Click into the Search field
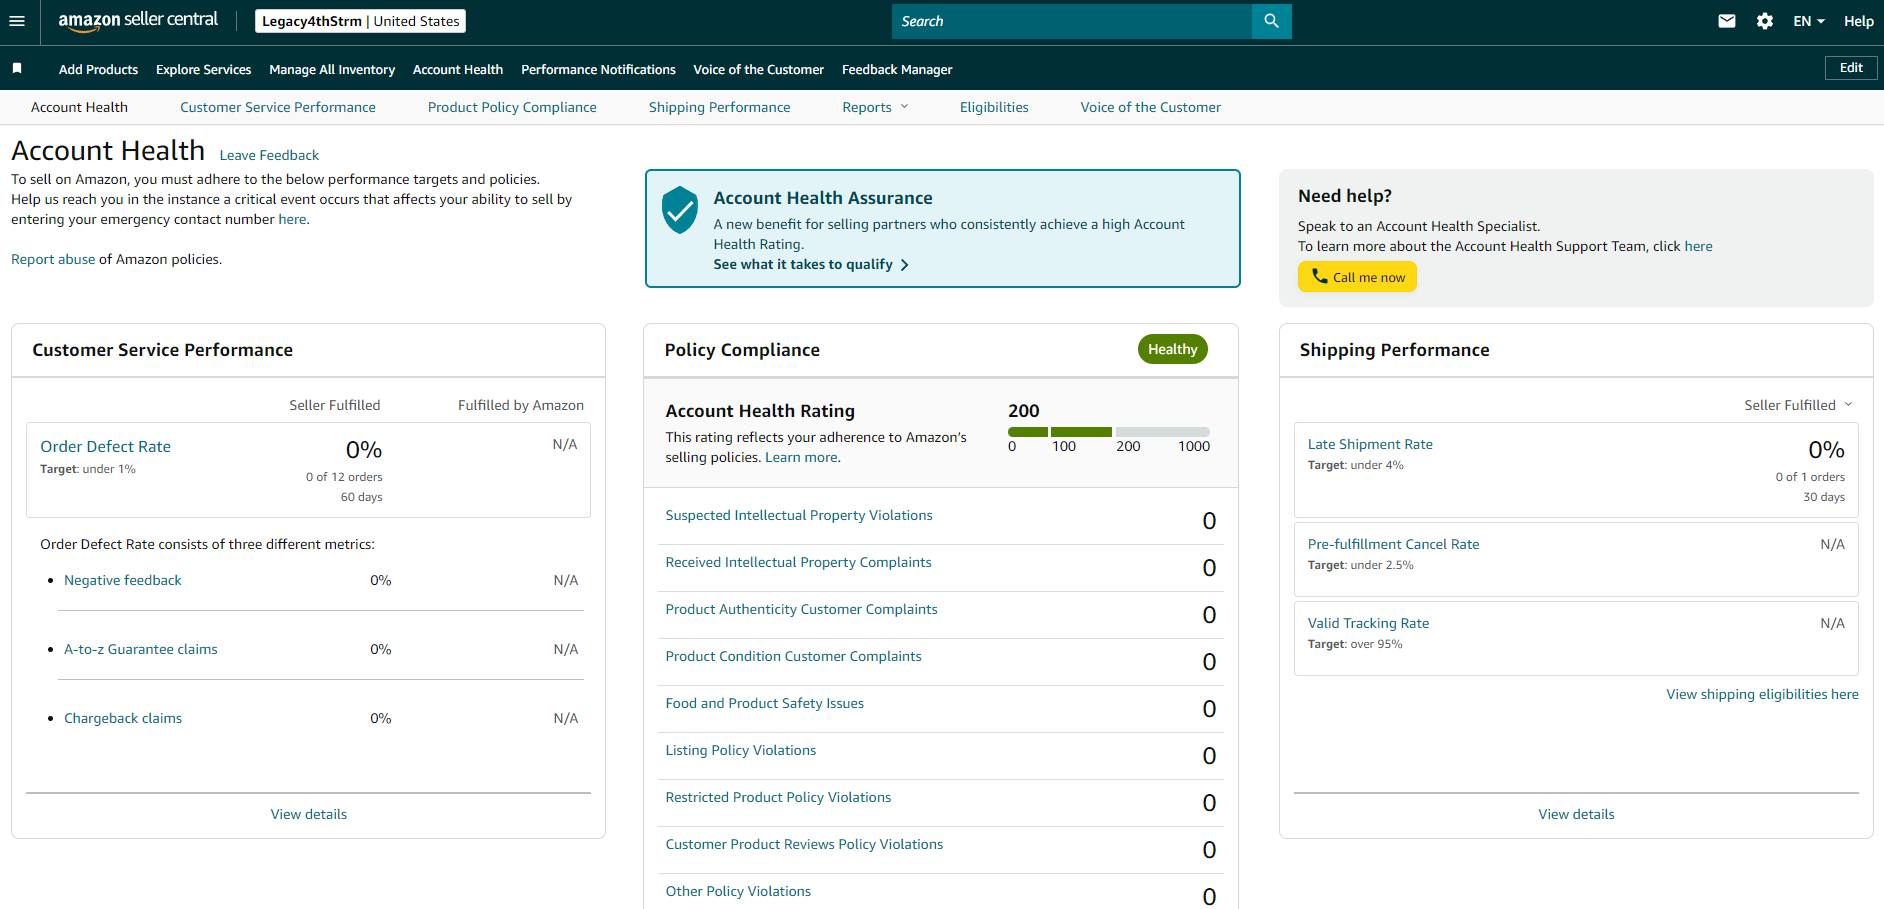Screen dimensions: 1884x909 1071,21
